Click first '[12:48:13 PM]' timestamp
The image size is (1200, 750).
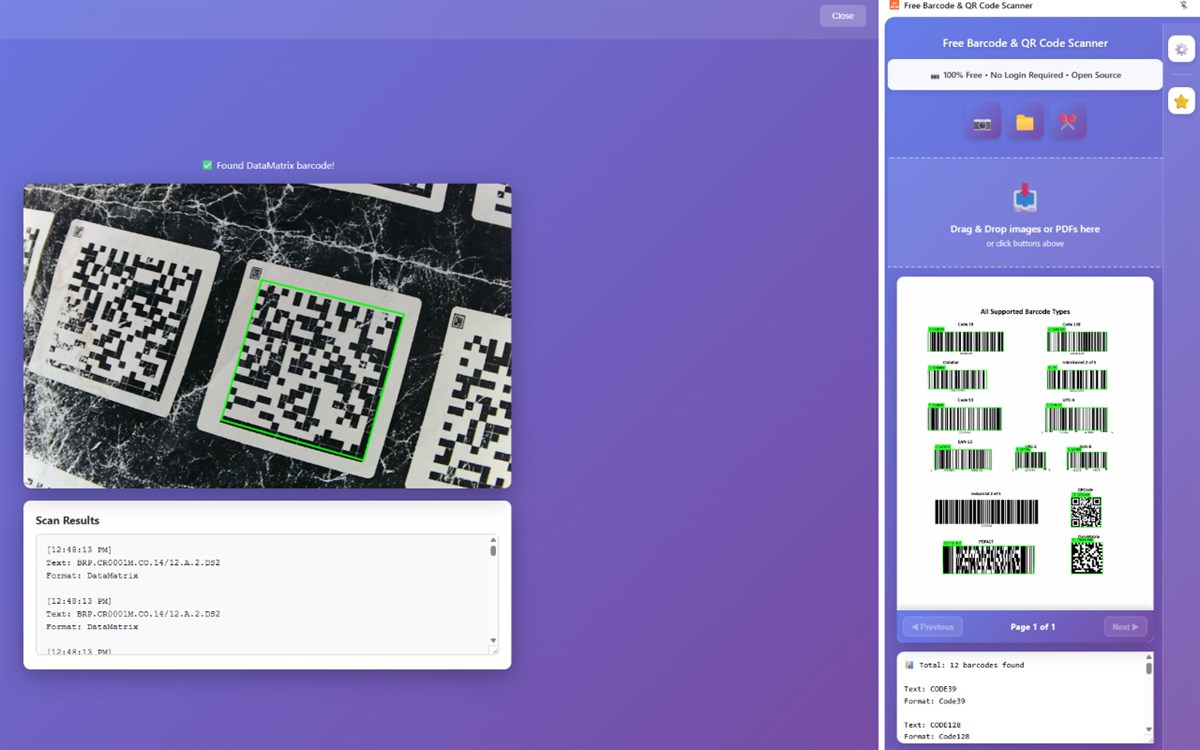(79, 550)
